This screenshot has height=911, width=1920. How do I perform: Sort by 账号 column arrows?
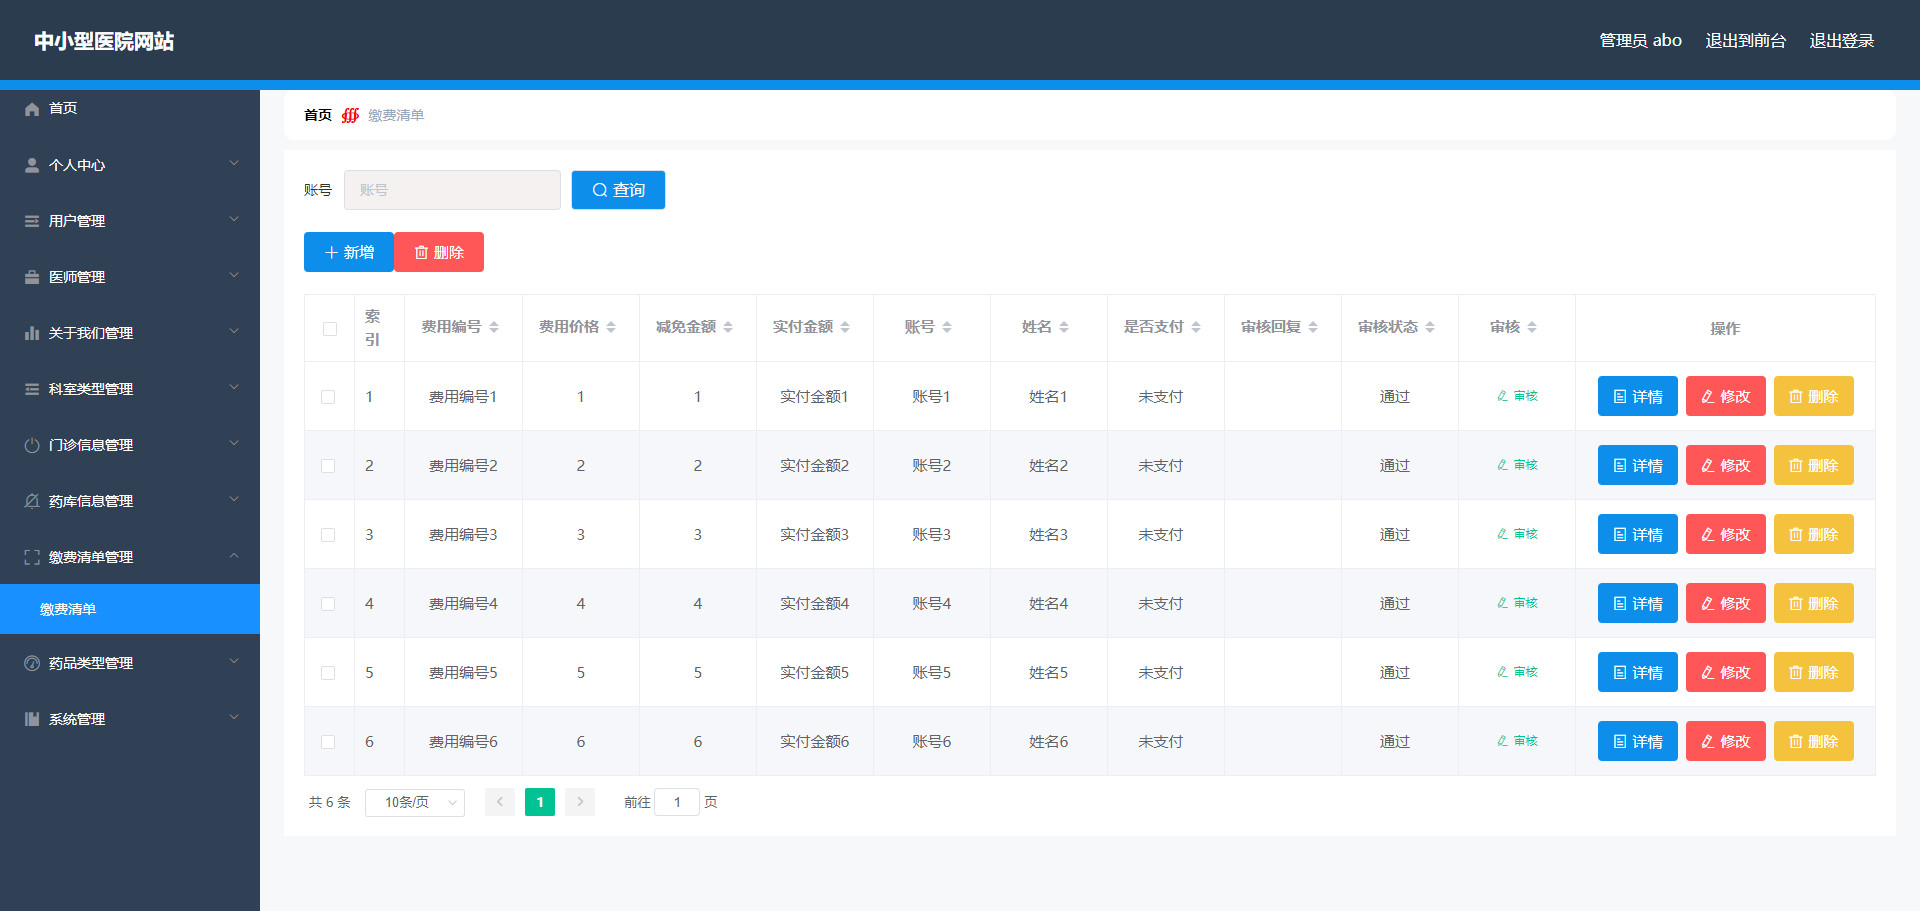pyautogui.click(x=947, y=327)
